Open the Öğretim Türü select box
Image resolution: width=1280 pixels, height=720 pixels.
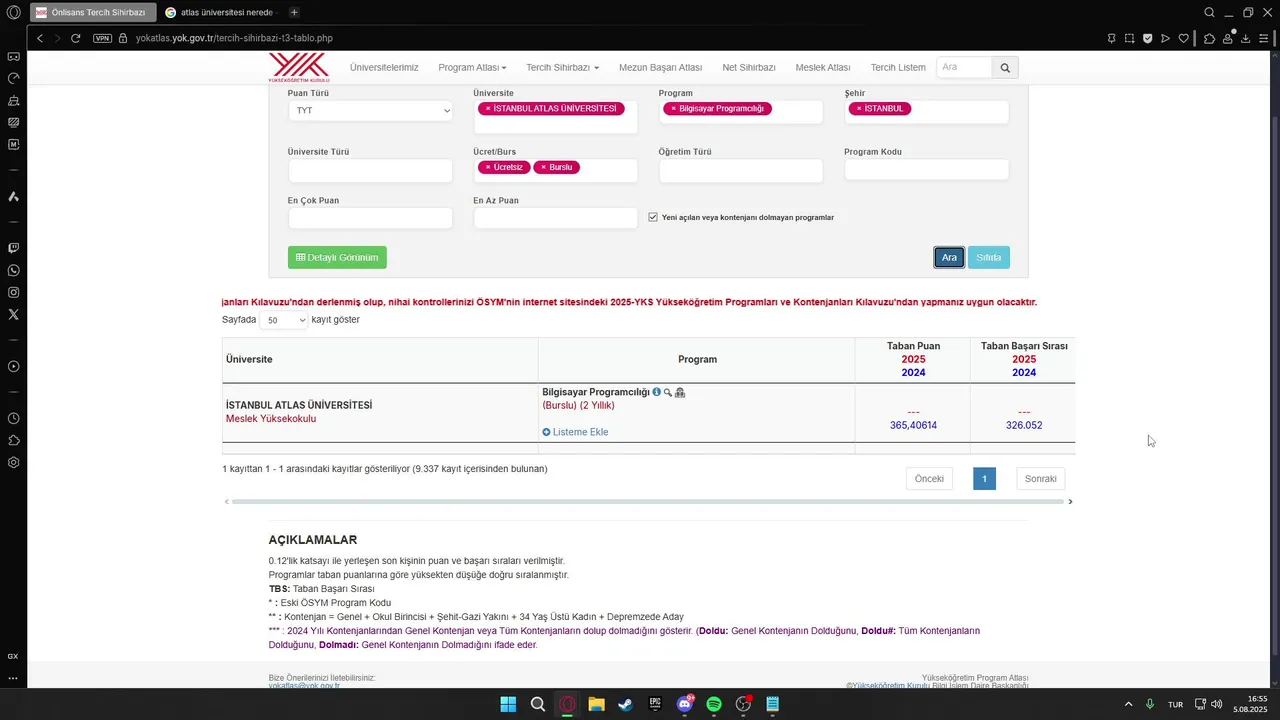(741, 171)
